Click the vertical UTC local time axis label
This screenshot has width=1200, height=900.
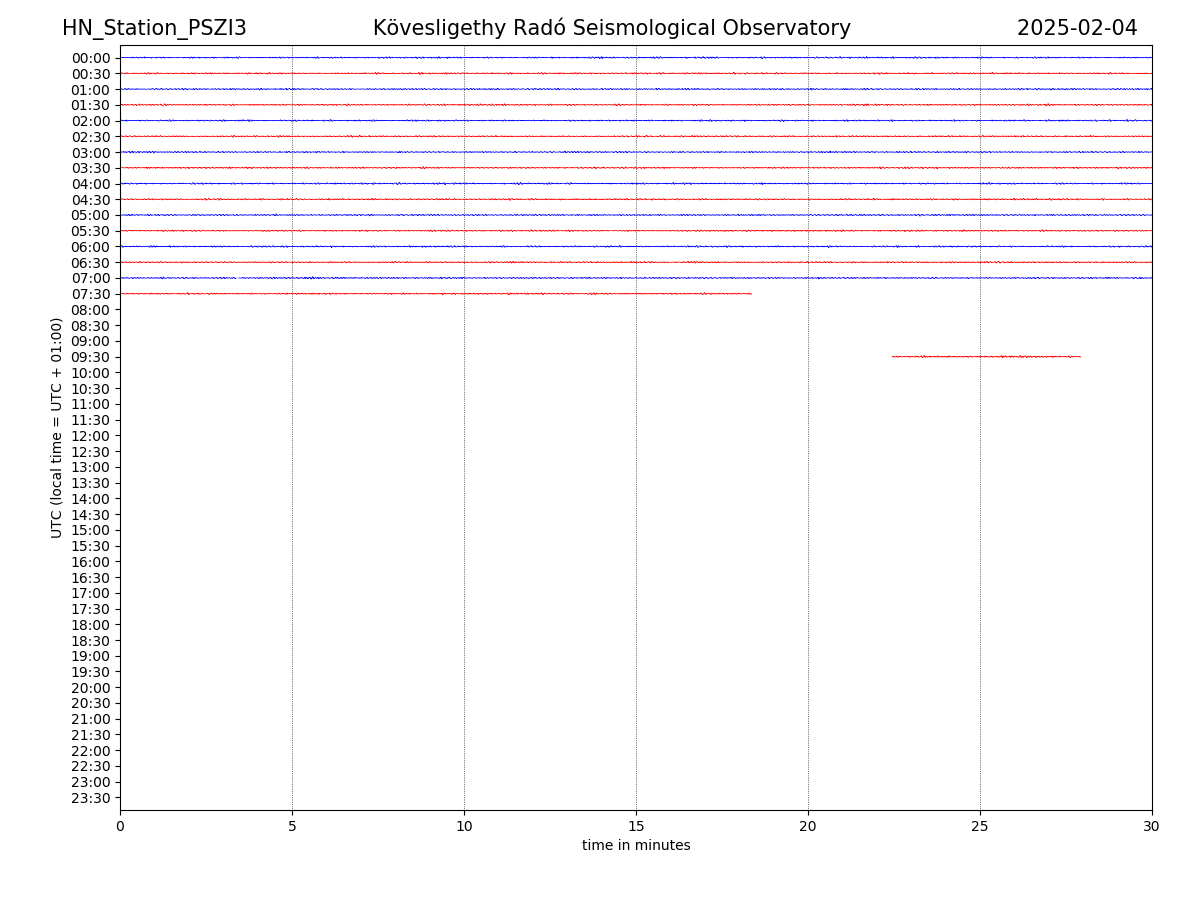click(57, 428)
